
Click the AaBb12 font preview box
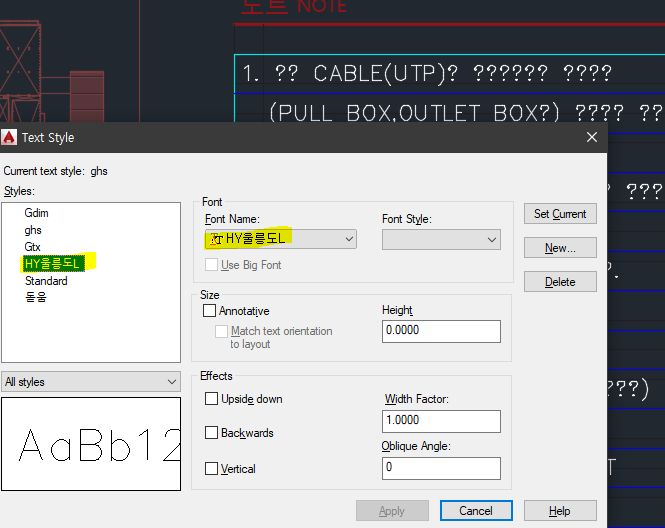pyautogui.click(x=91, y=444)
